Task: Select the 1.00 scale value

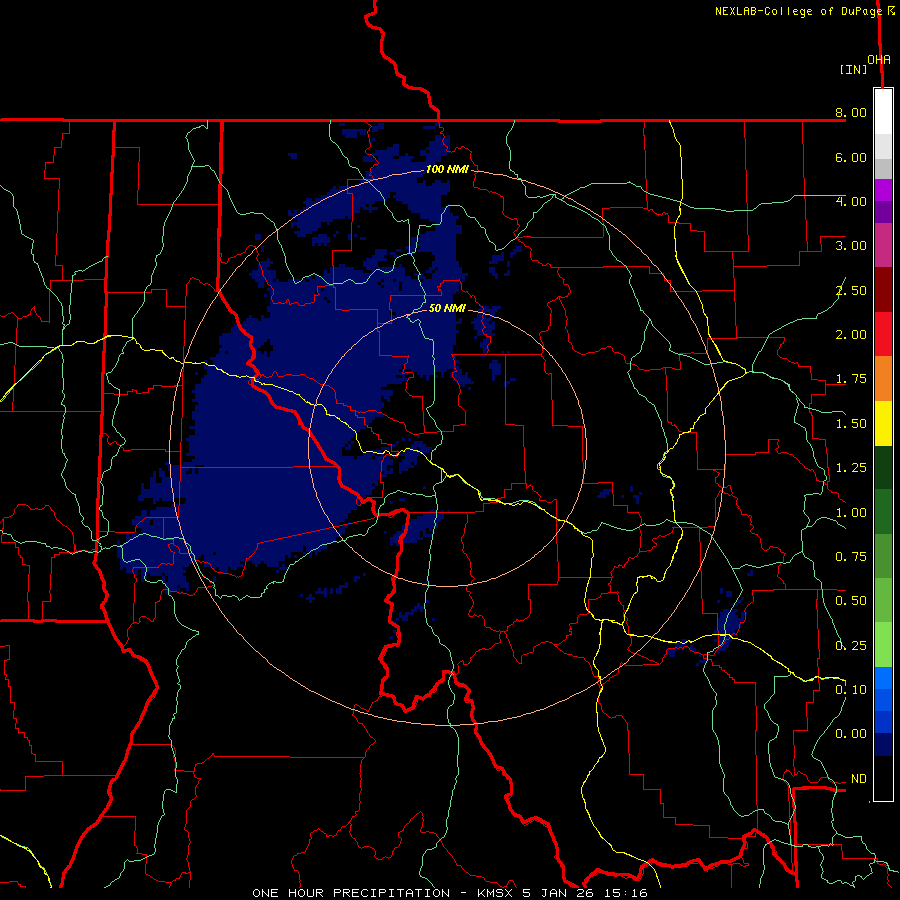Action: click(x=851, y=513)
